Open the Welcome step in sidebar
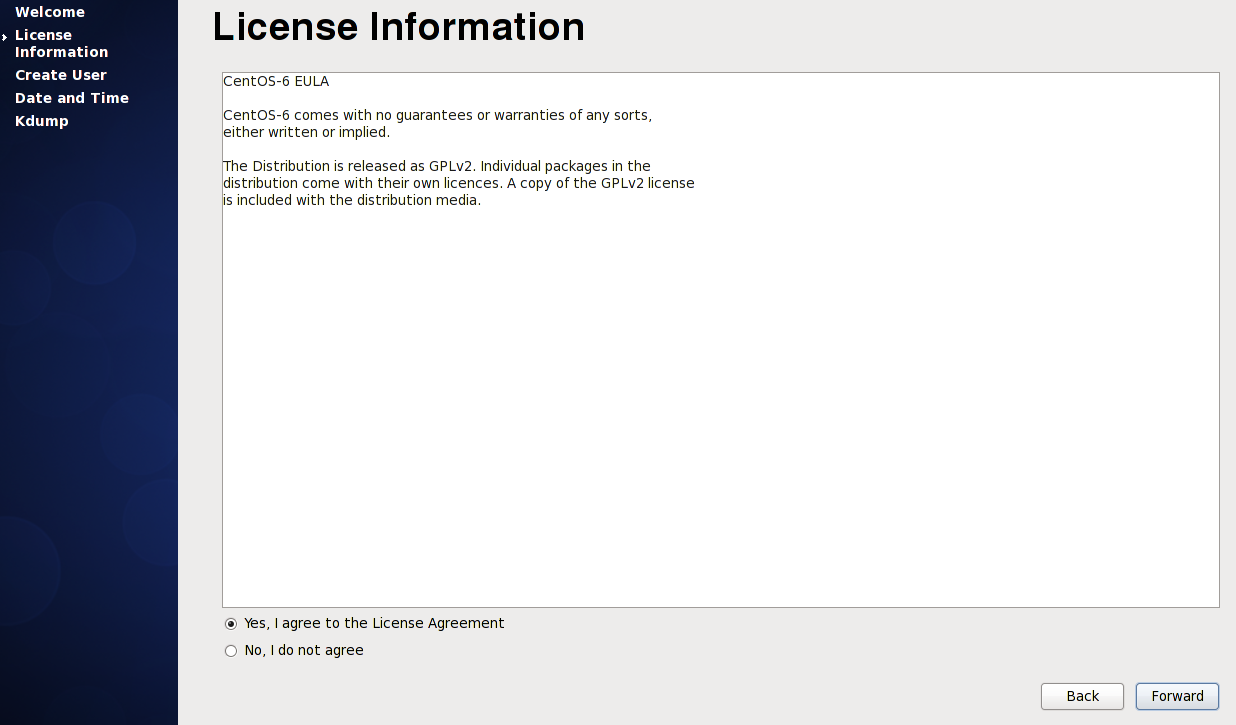The image size is (1236, 725). coord(50,12)
